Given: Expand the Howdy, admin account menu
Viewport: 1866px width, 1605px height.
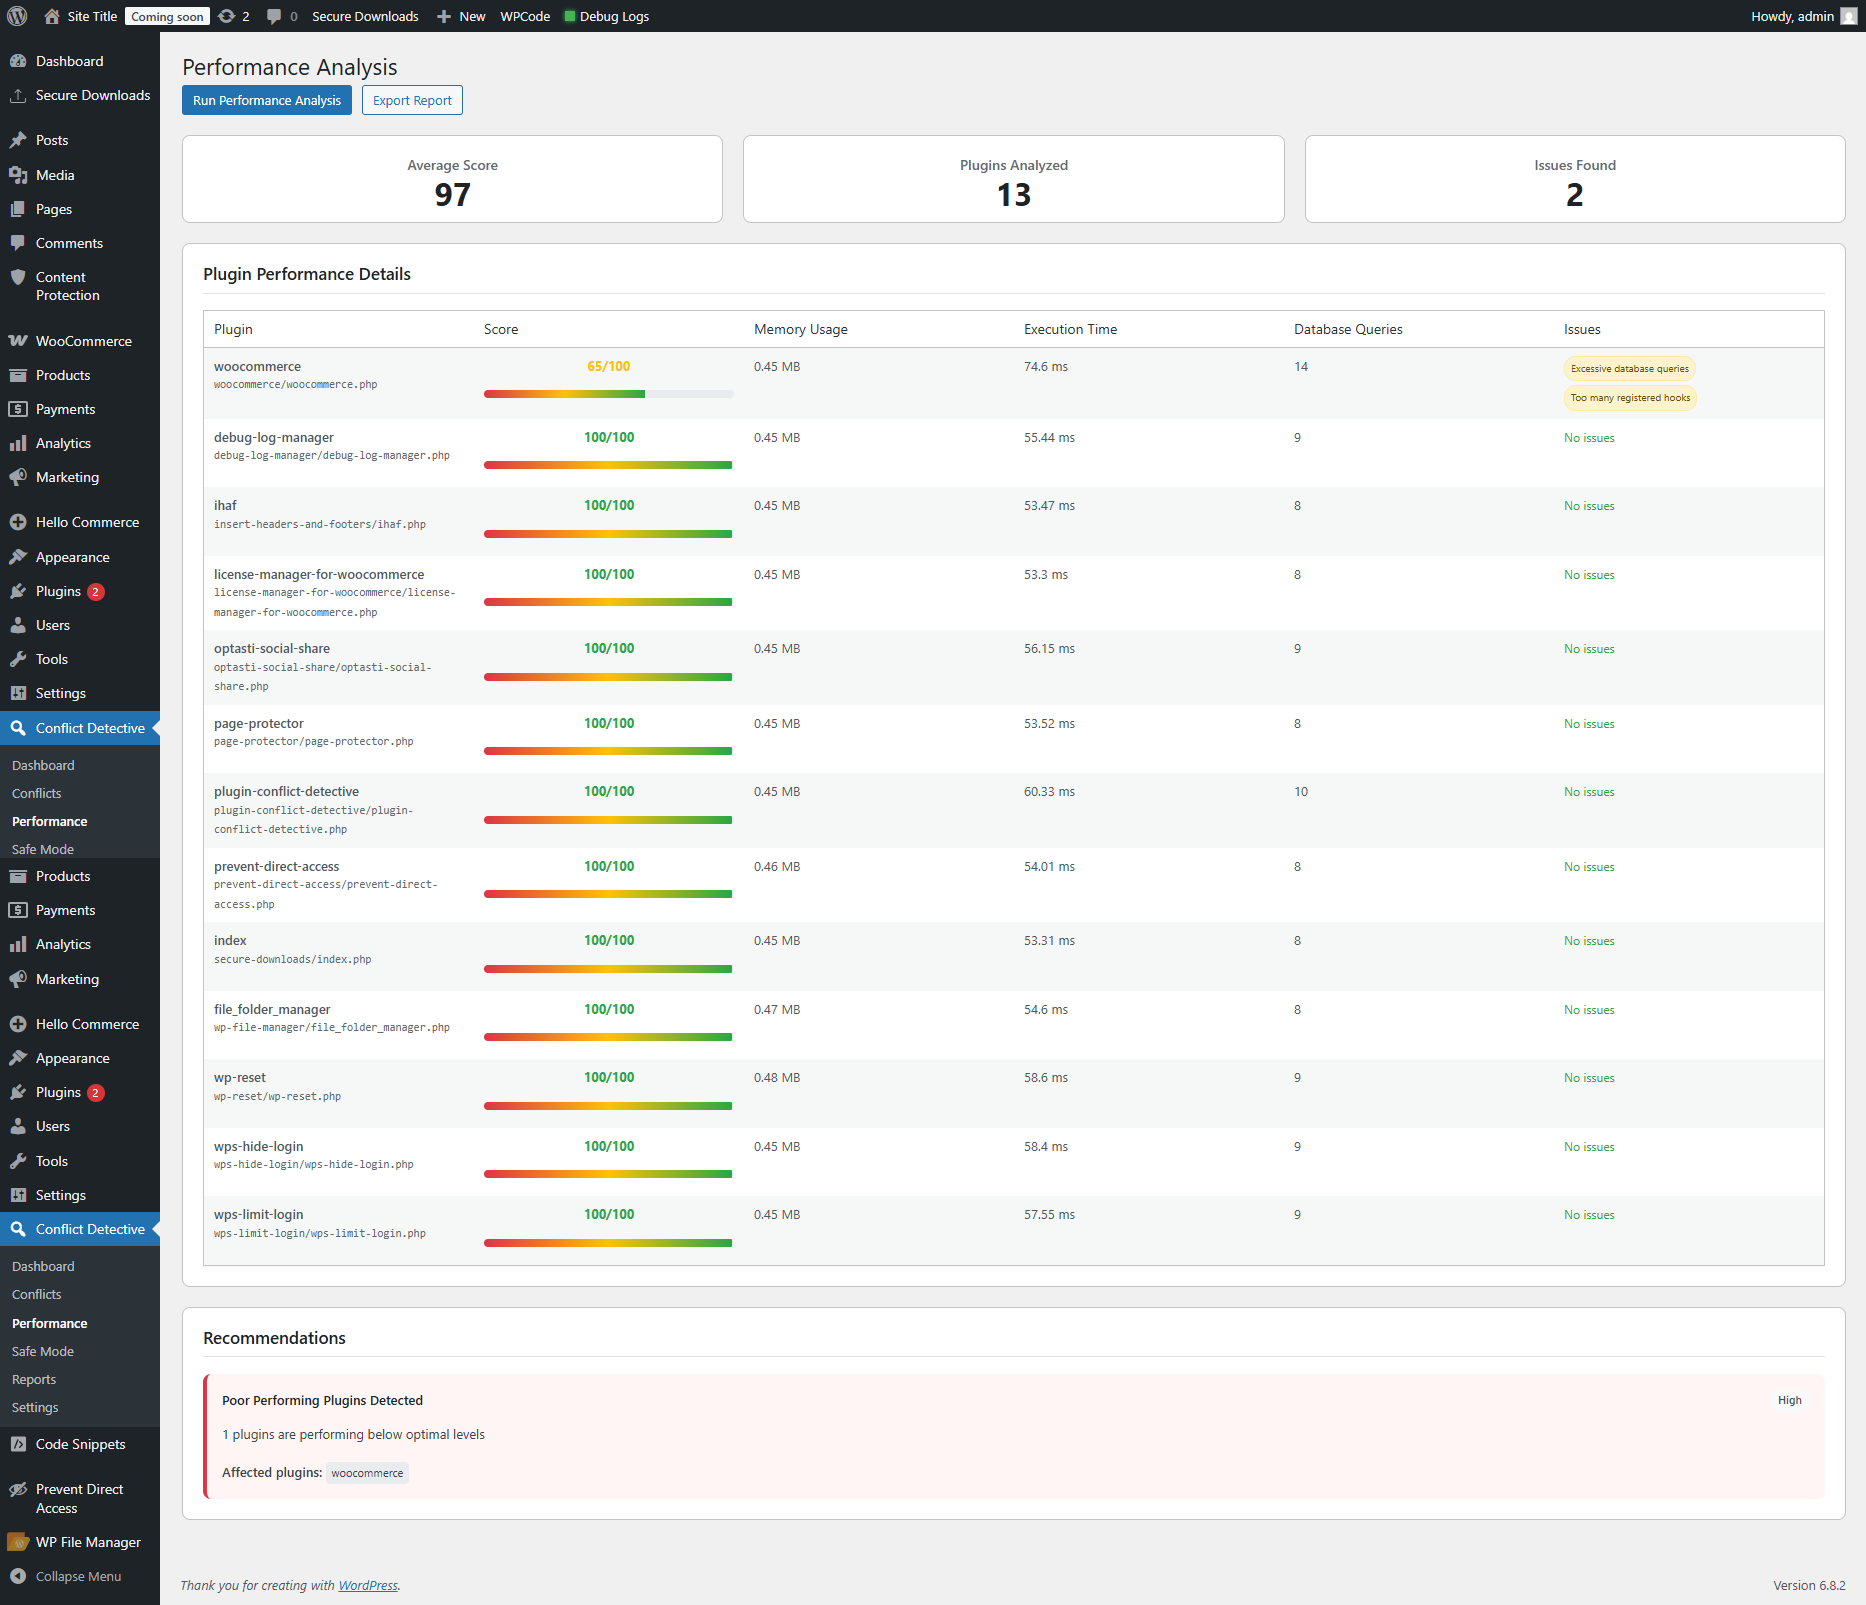Looking at the screenshot, I should pos(1792,16).
